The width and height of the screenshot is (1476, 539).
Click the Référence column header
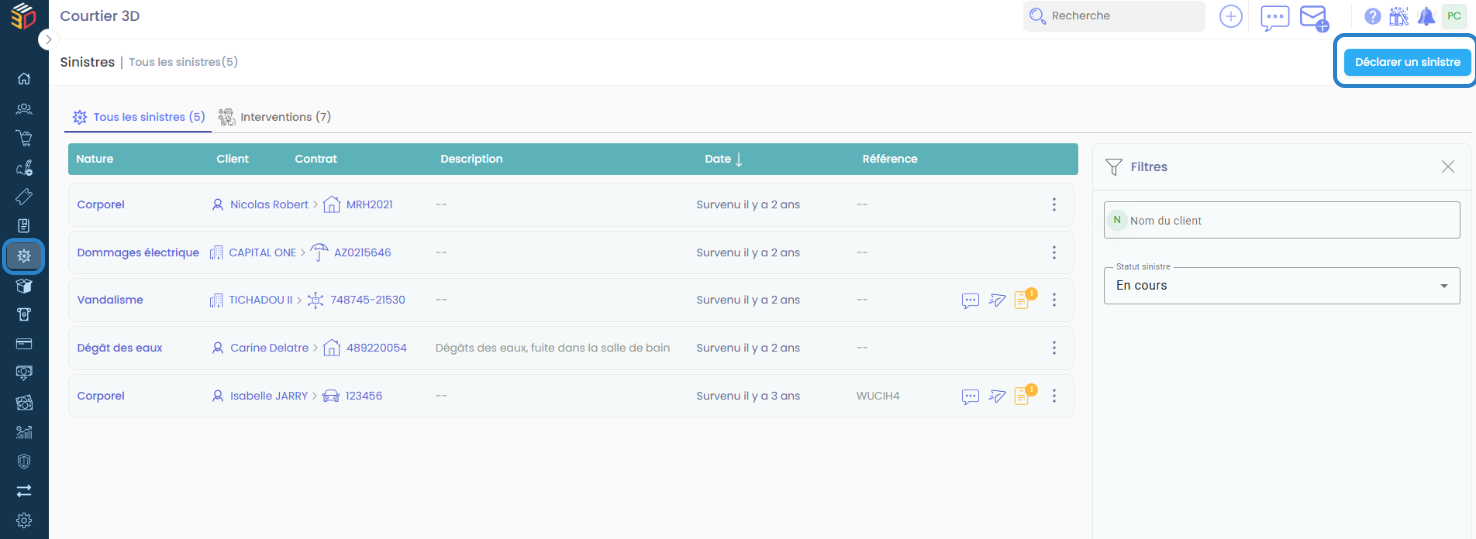click(890, 159)
